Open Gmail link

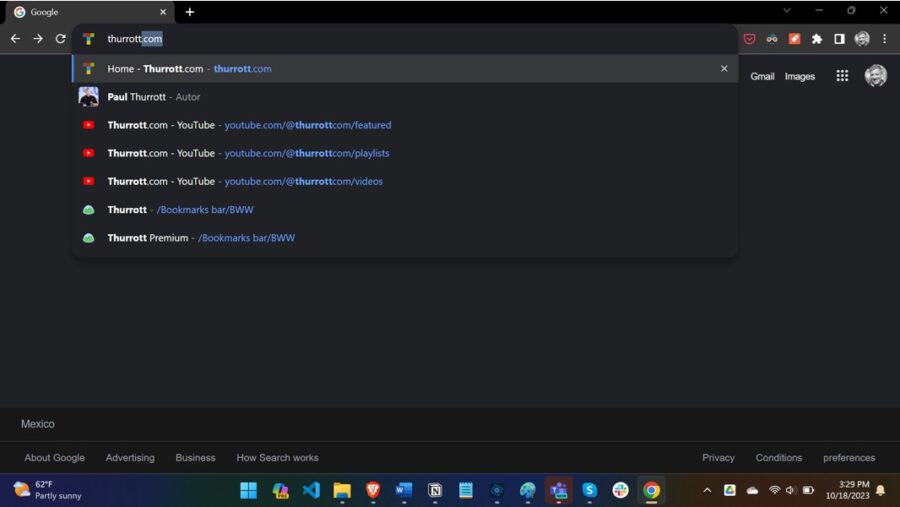[762, 76]
